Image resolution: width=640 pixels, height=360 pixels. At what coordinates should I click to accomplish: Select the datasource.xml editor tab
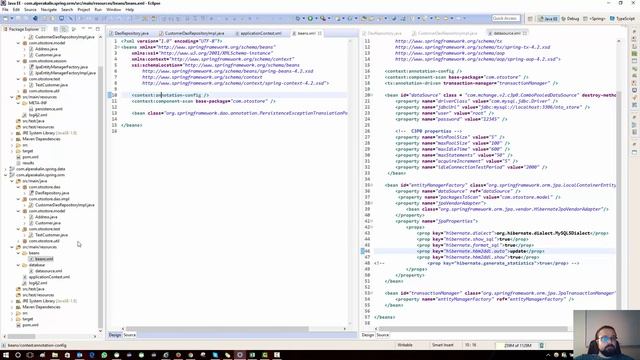[x=506, y=33]
